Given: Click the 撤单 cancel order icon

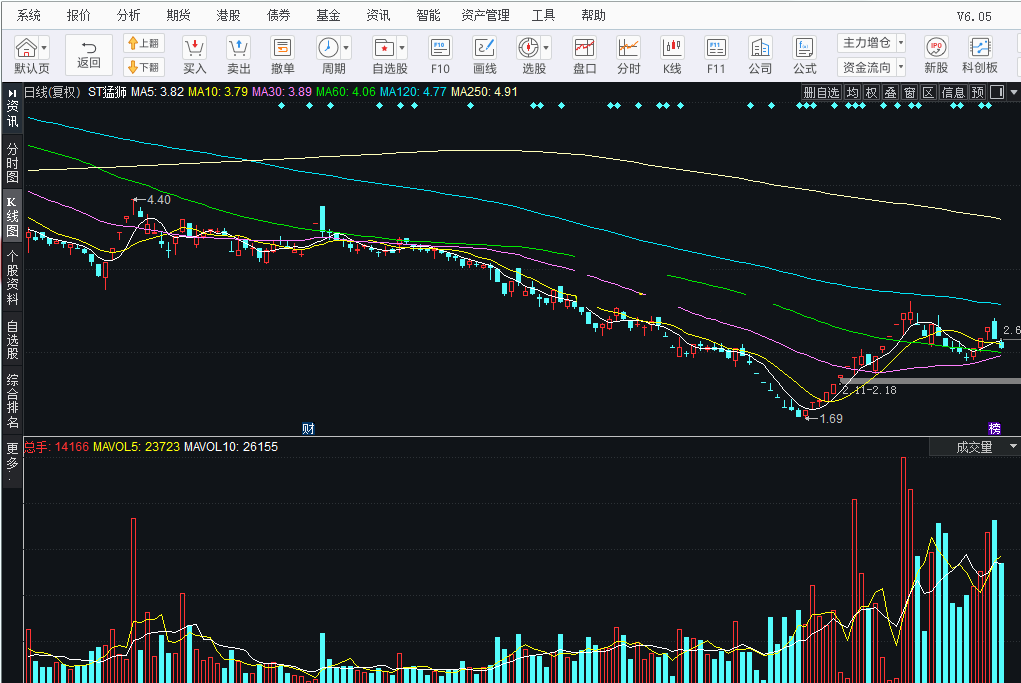Looking at the screenshot, I should tap(283, 48).
